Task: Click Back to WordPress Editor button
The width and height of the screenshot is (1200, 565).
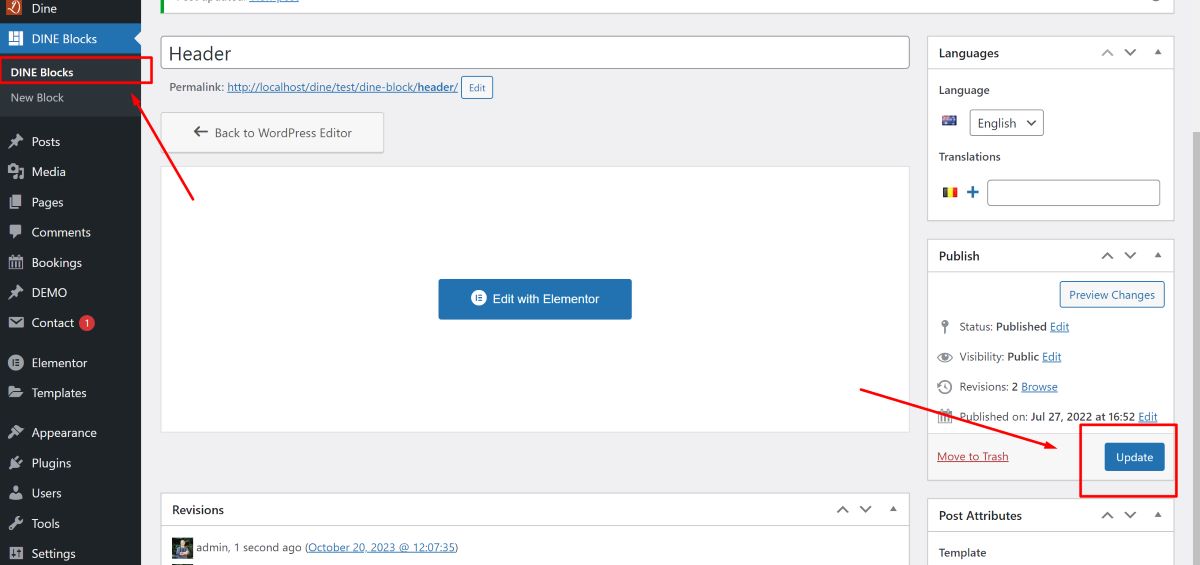Action: point(272,132)
